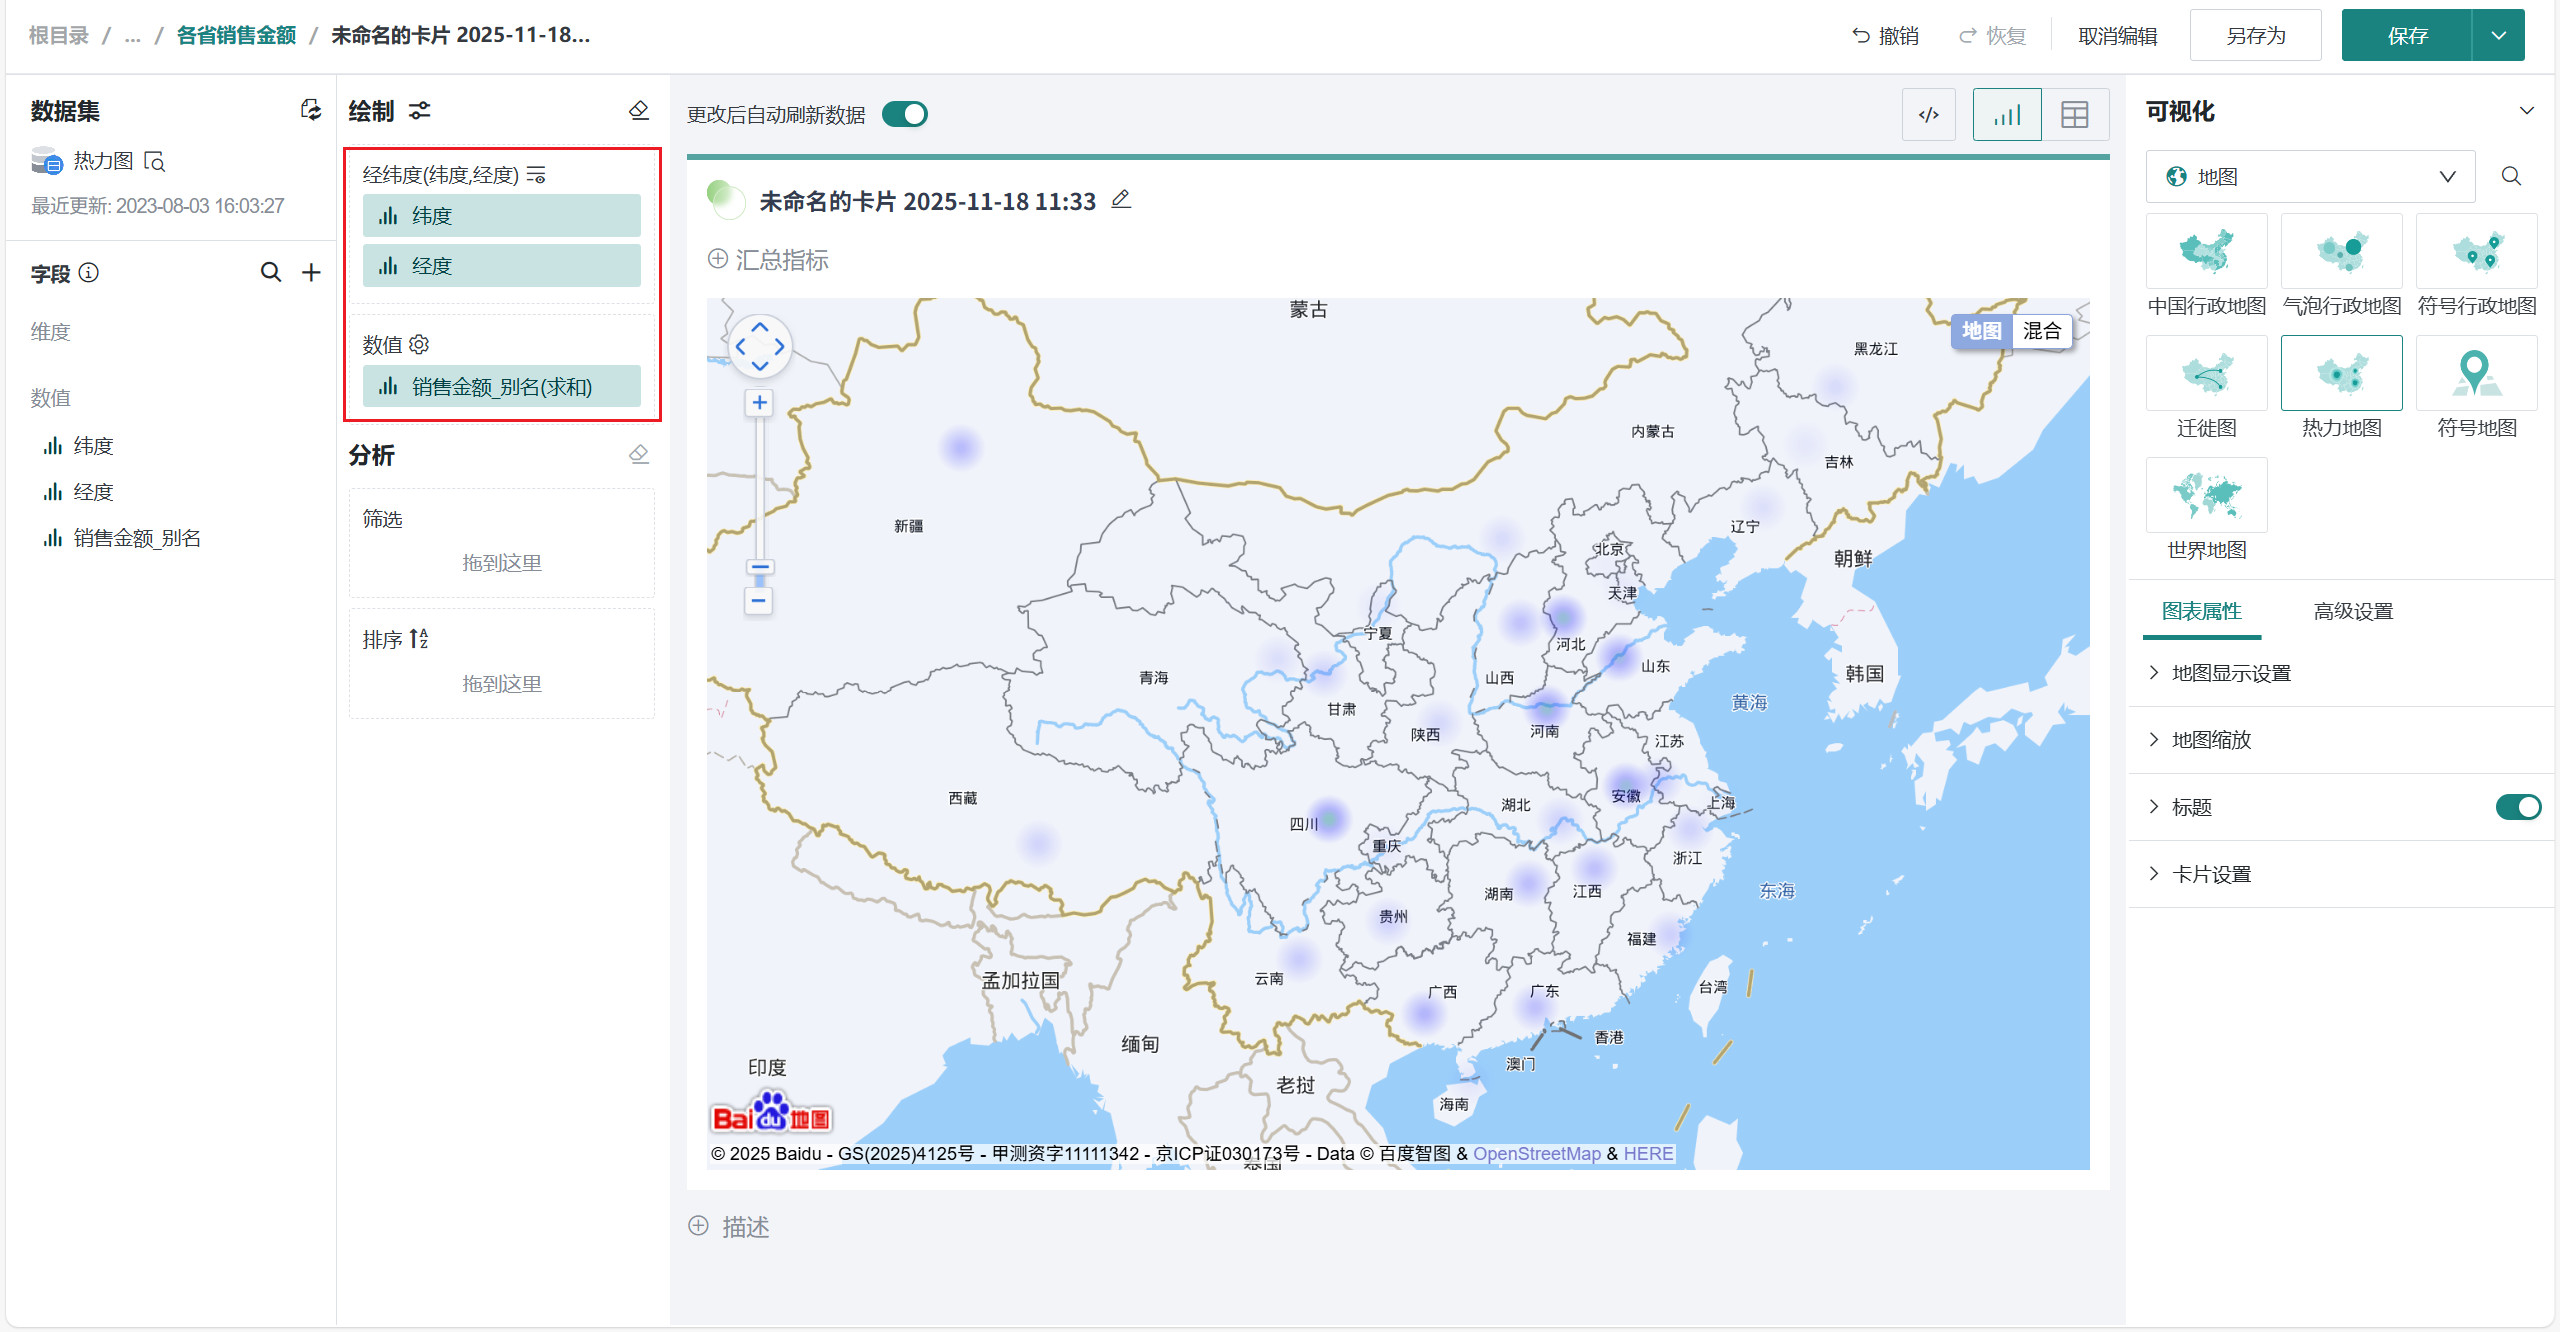Zoom in map with plus button
This screenshot has height=1332, width=2560.
pos(759,402)
